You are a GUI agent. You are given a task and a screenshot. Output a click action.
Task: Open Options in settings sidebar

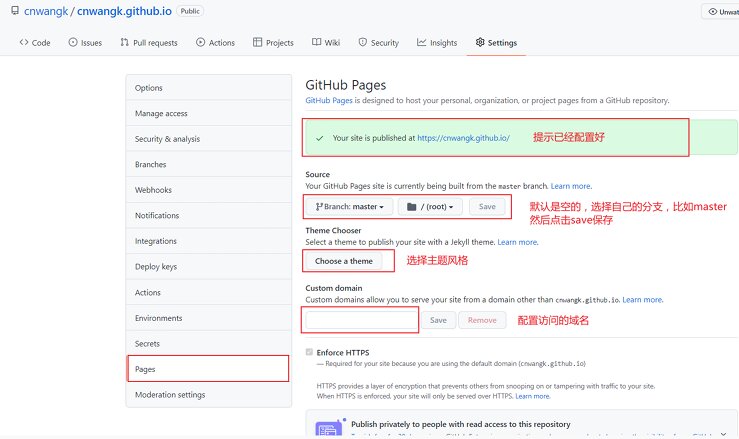[x=209, y=88]
